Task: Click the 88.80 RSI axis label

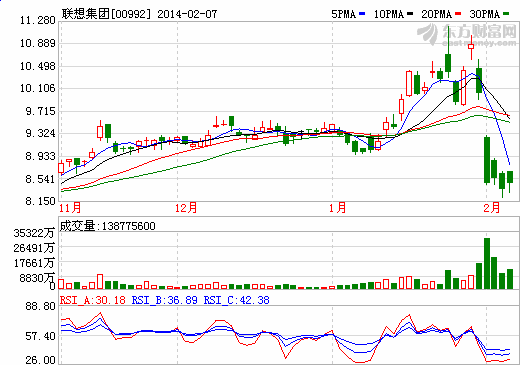Action: coord(40,306)
